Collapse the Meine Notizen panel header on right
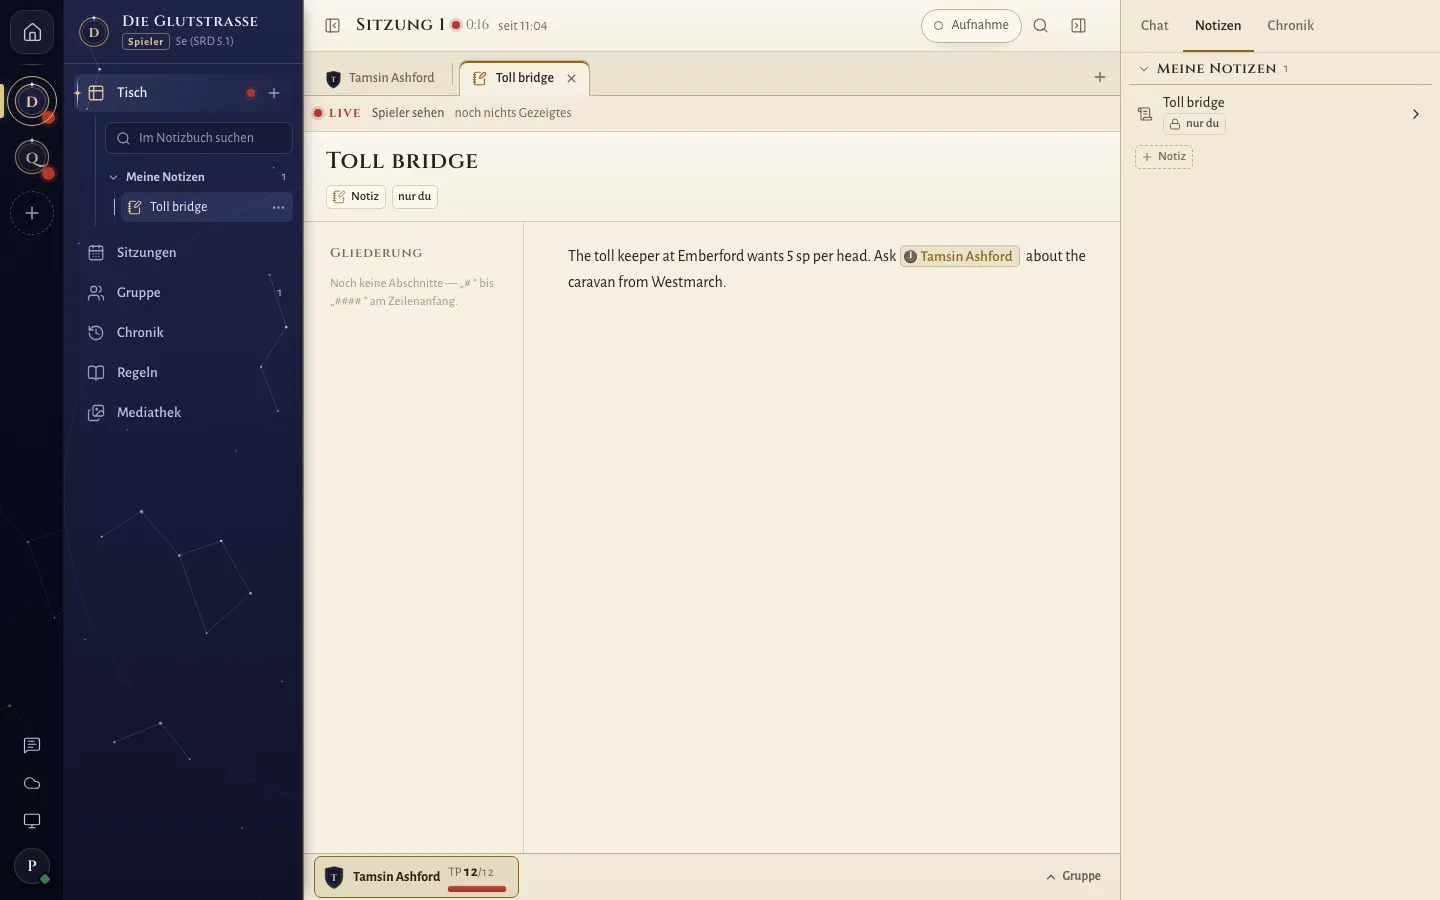Viewport: 1440px width, 900px height. (x=1144, y=69)
